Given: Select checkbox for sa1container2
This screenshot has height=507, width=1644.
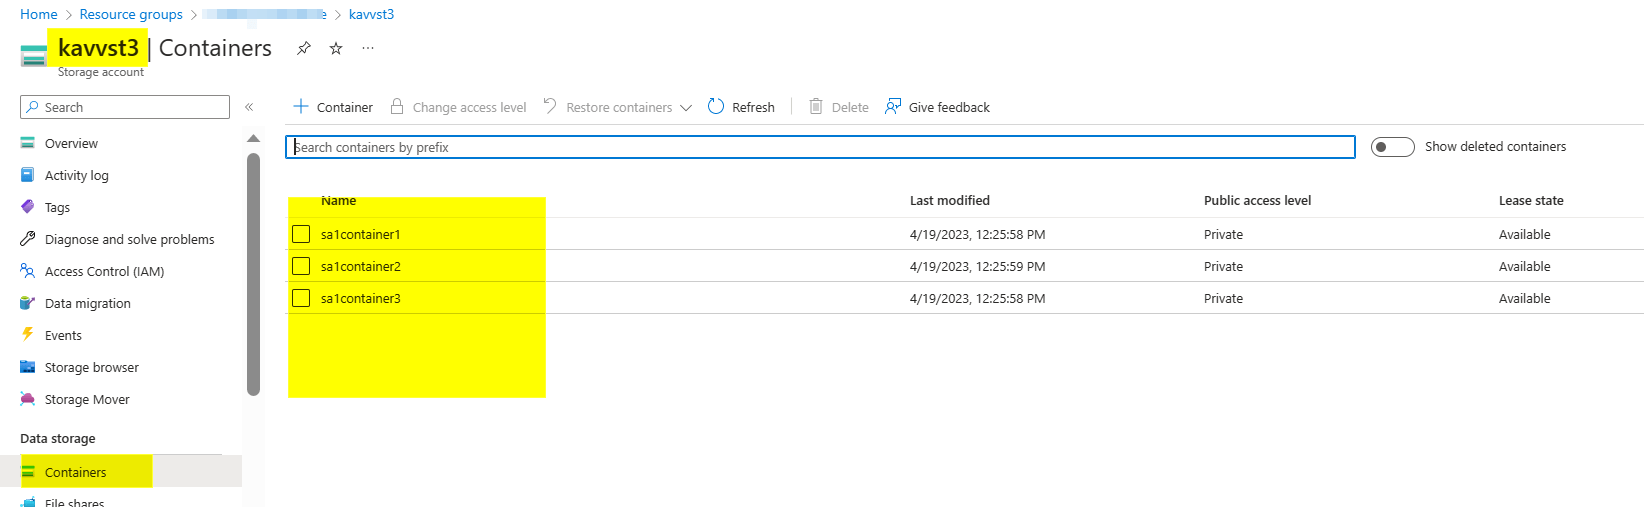Looking at the screenshot, I should [301, 266].
